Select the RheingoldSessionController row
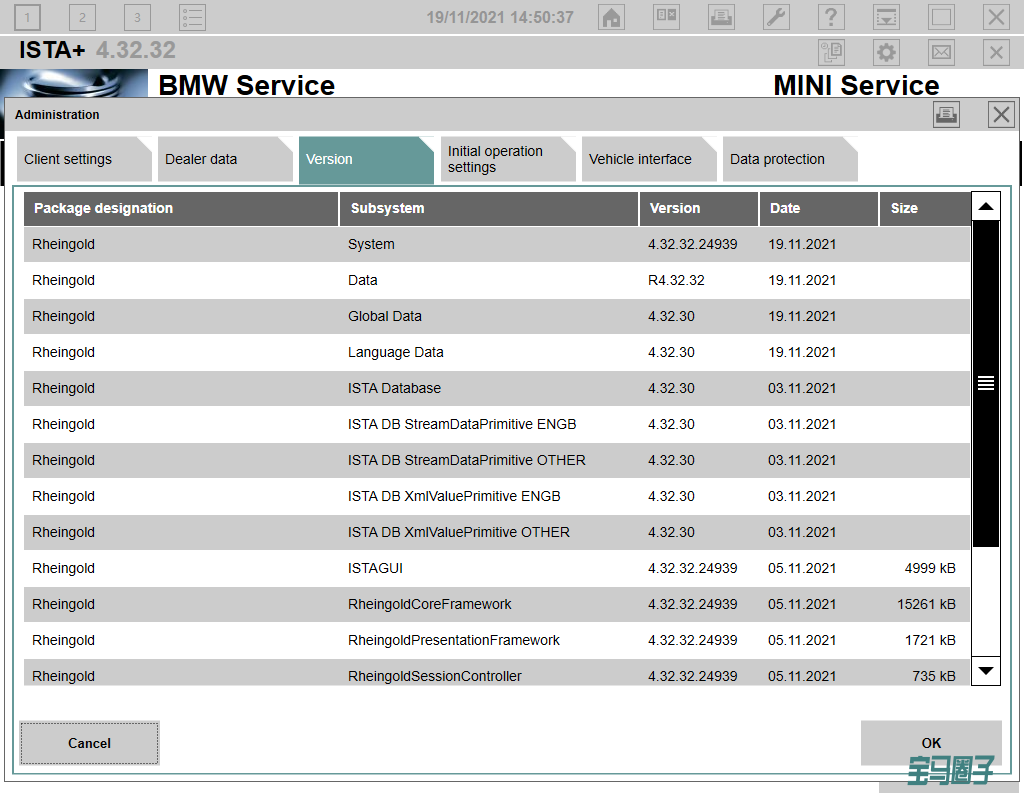Screen dimensions: 1024x800 tap(497, 673)
